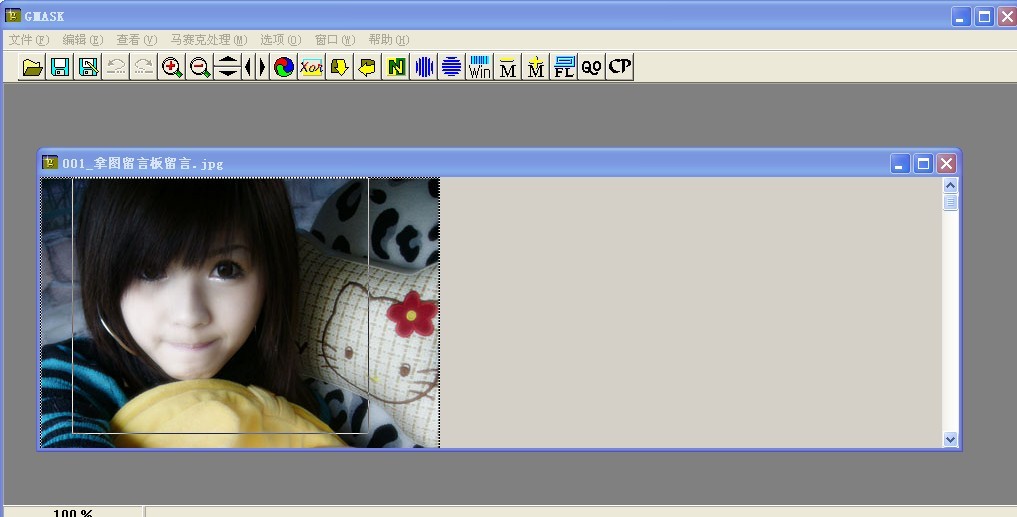Click the CP toolbar icon
Screen dimensions: 1017x517
(620, 67)
